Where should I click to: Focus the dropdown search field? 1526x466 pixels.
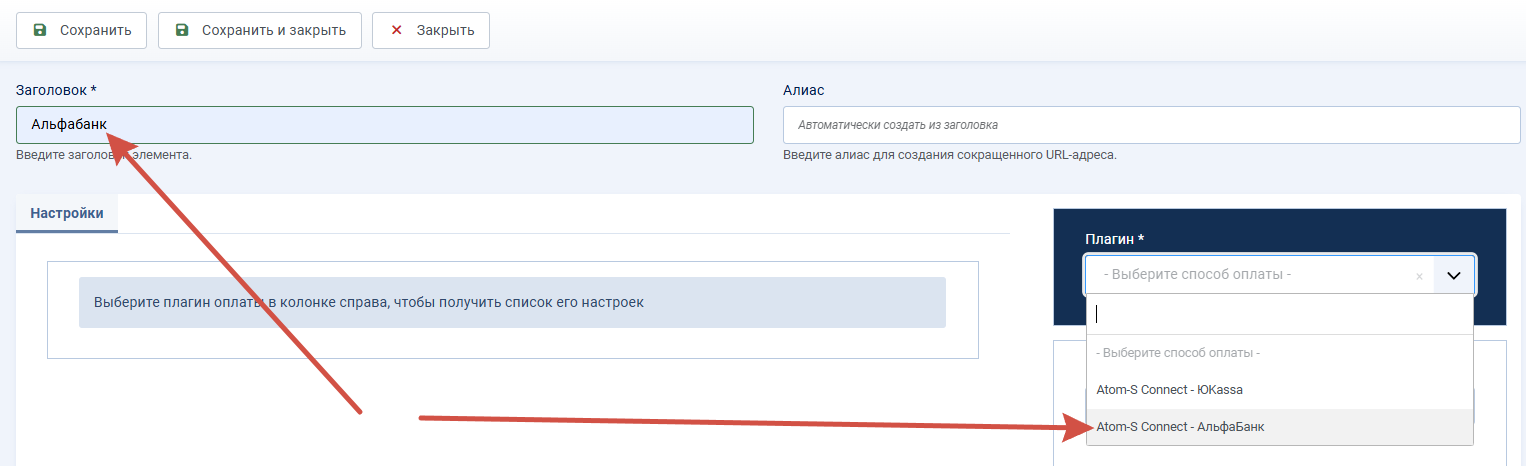pyautogui.click(x=1279, y=314)
